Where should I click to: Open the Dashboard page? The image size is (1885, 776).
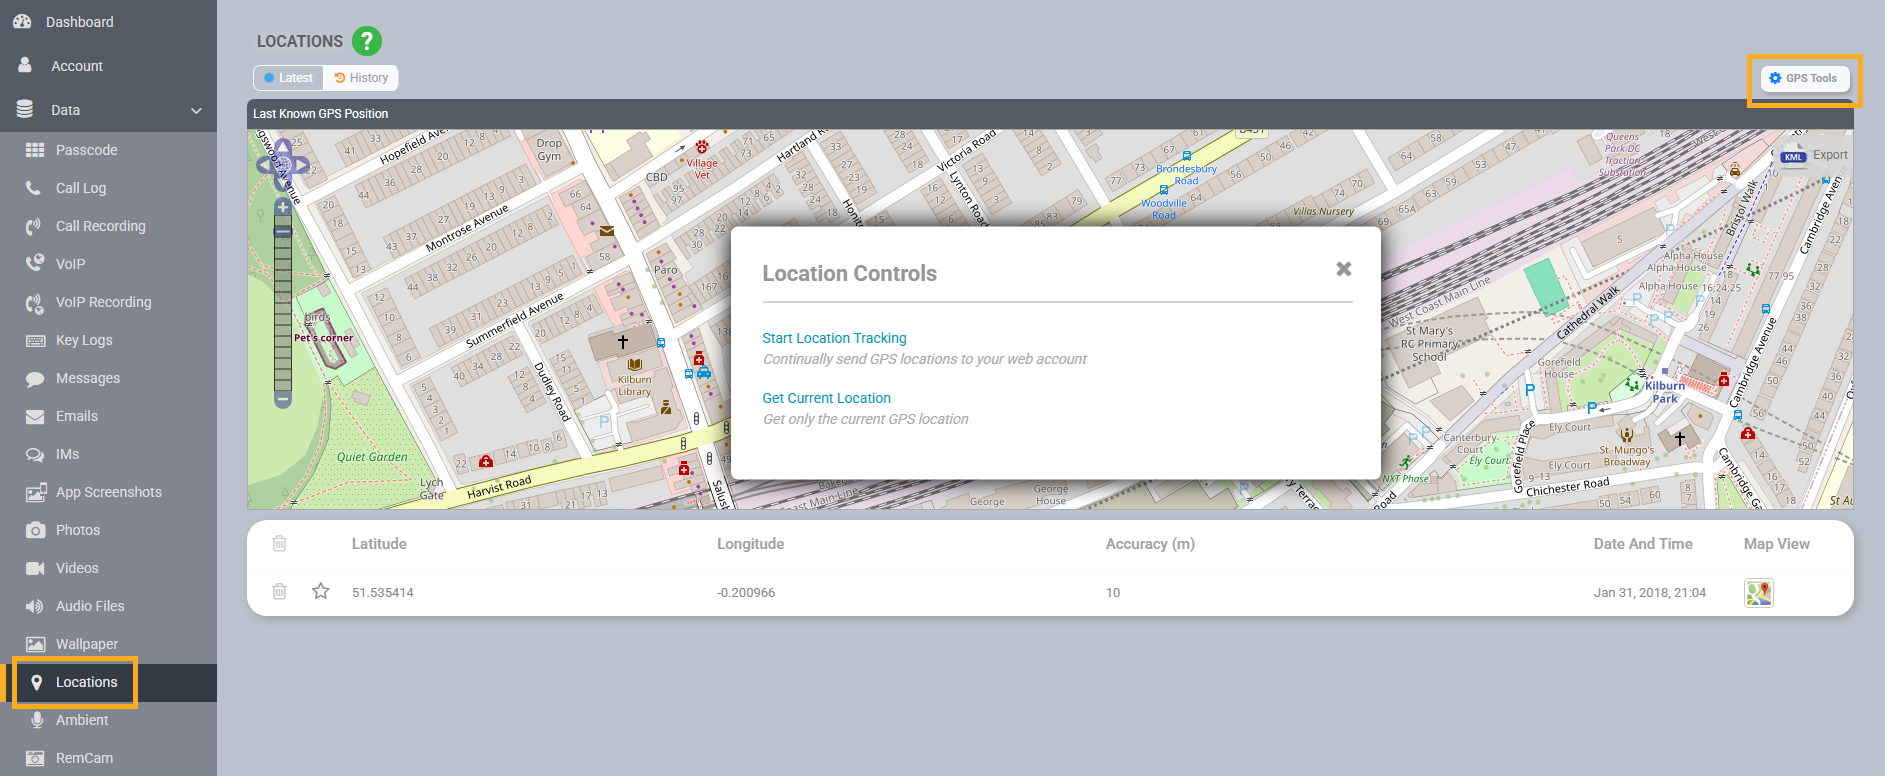click(x=80, y=22)
